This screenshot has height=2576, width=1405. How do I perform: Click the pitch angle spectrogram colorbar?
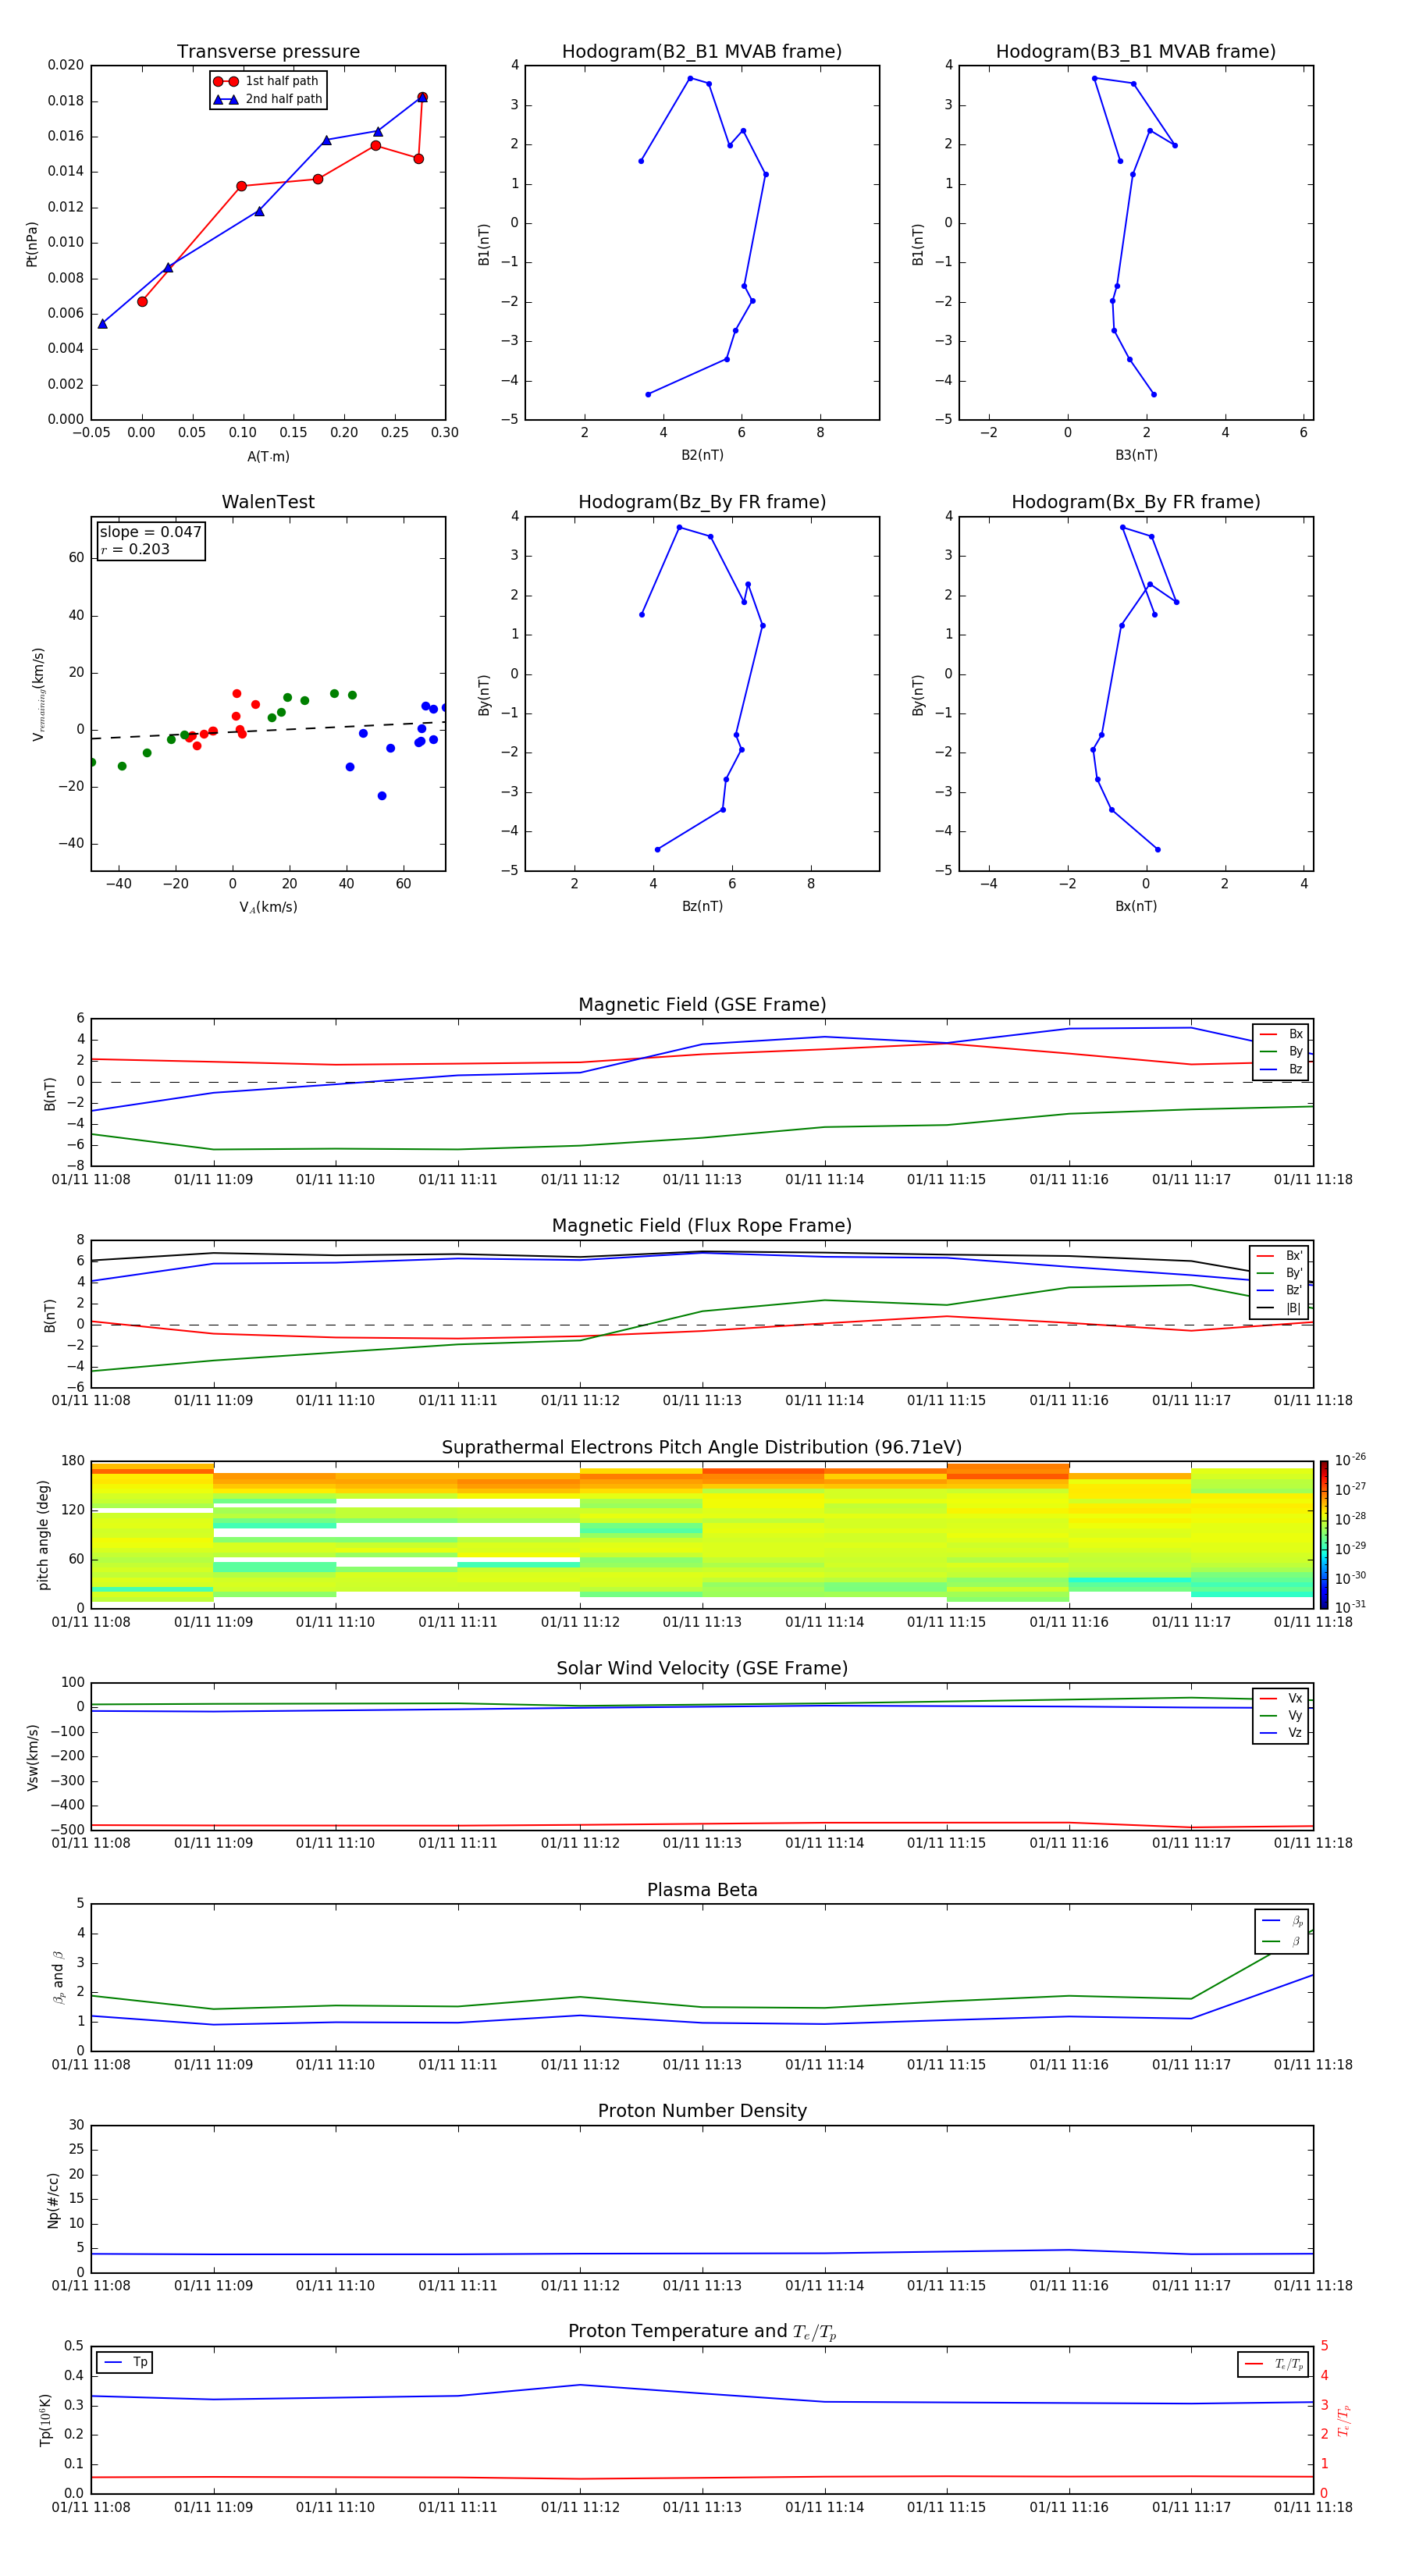pyautogui.click(x=1323, y=1535)
